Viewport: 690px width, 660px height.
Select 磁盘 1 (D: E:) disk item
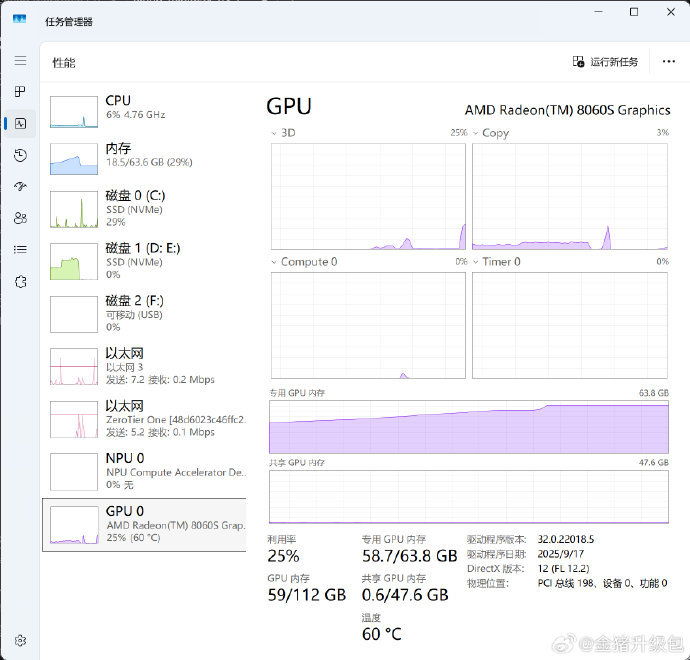[144, 261]
